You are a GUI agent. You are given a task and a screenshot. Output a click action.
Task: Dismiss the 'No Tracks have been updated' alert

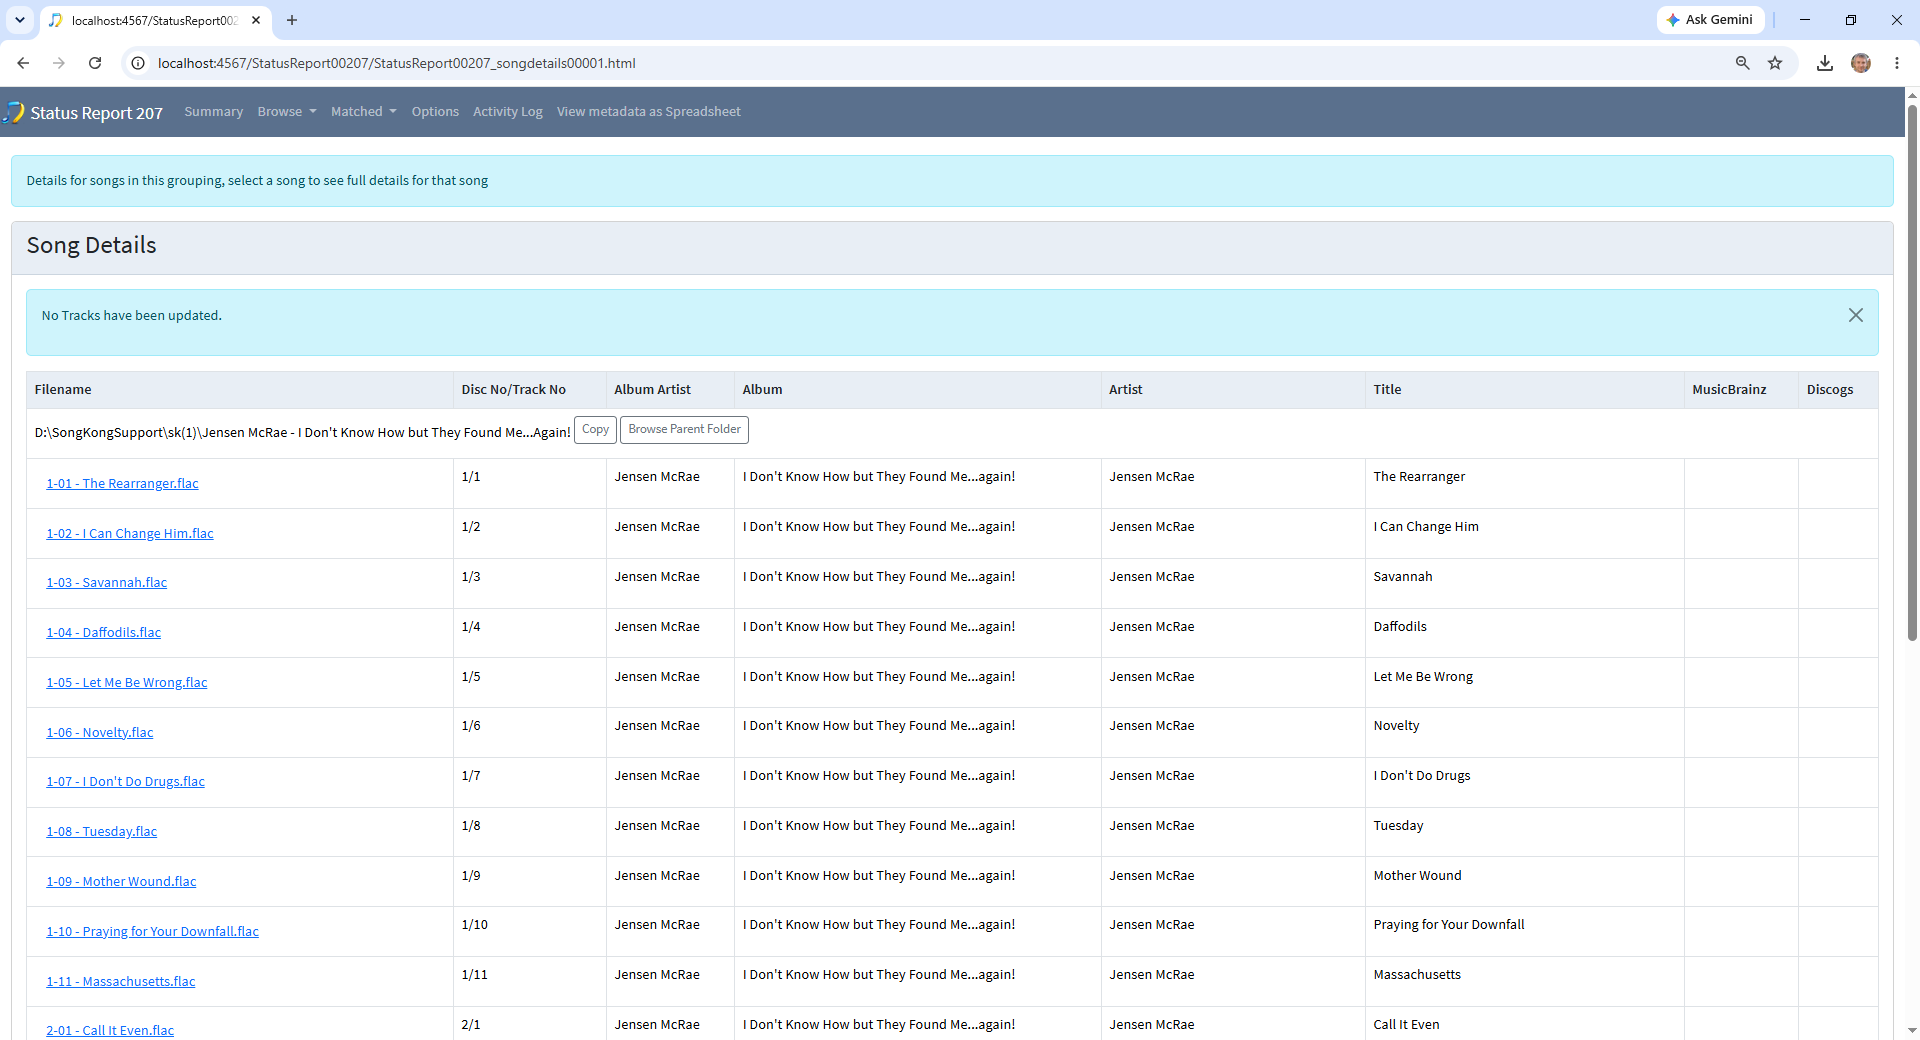pos(1856,315)
